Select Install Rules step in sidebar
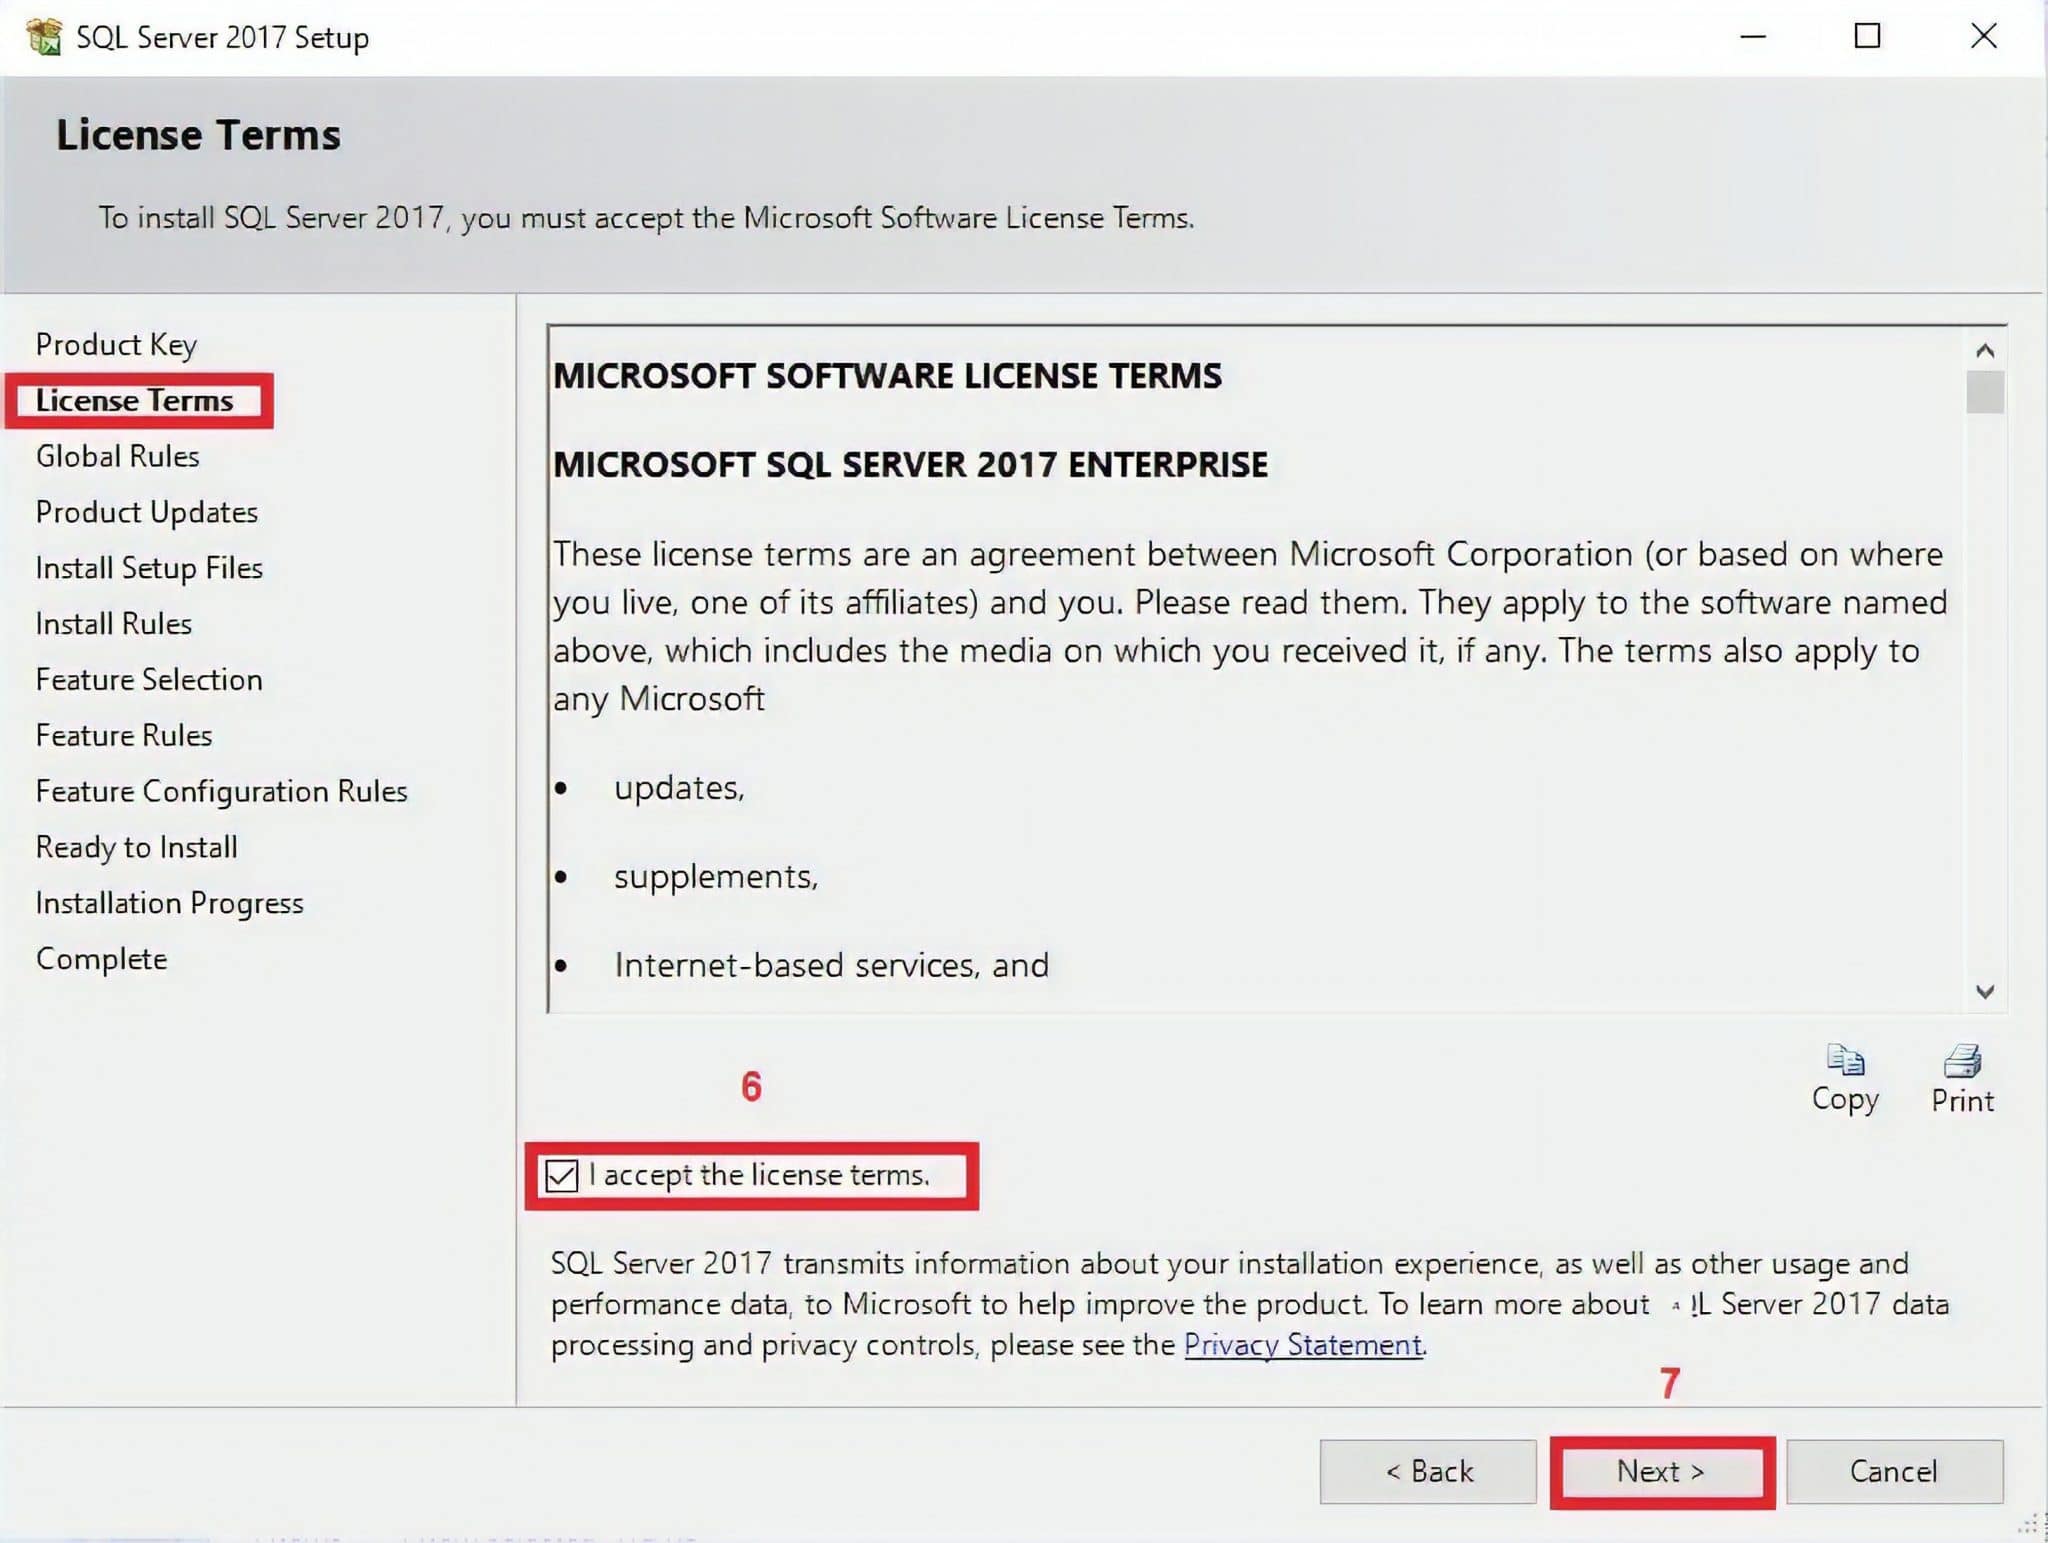Image resolution: width=2048 pixels, height=1543 pixels. click(x=113, y=624)
